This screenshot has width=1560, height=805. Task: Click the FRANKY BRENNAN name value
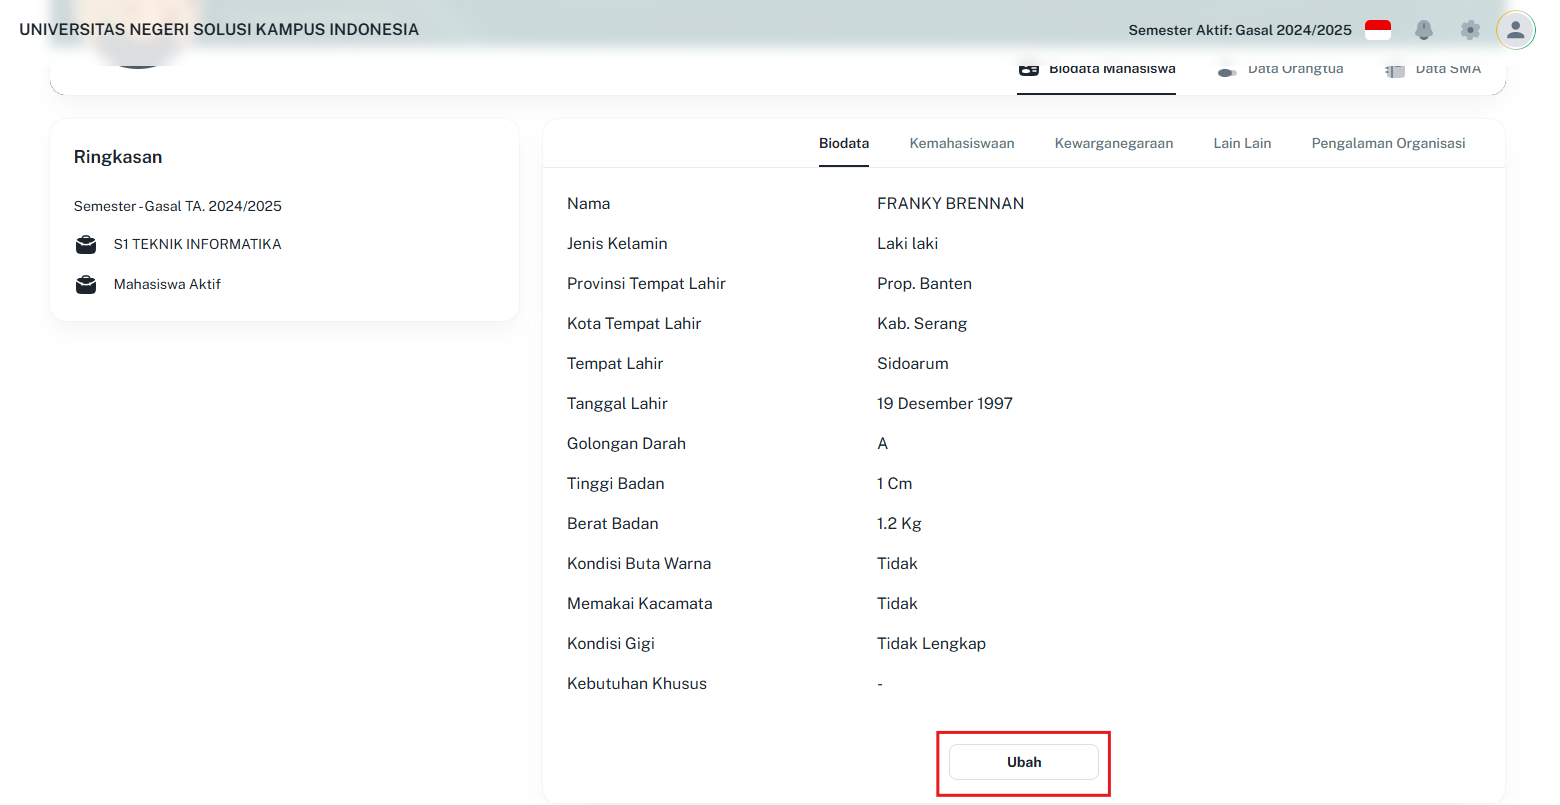(x=950, y=203)
